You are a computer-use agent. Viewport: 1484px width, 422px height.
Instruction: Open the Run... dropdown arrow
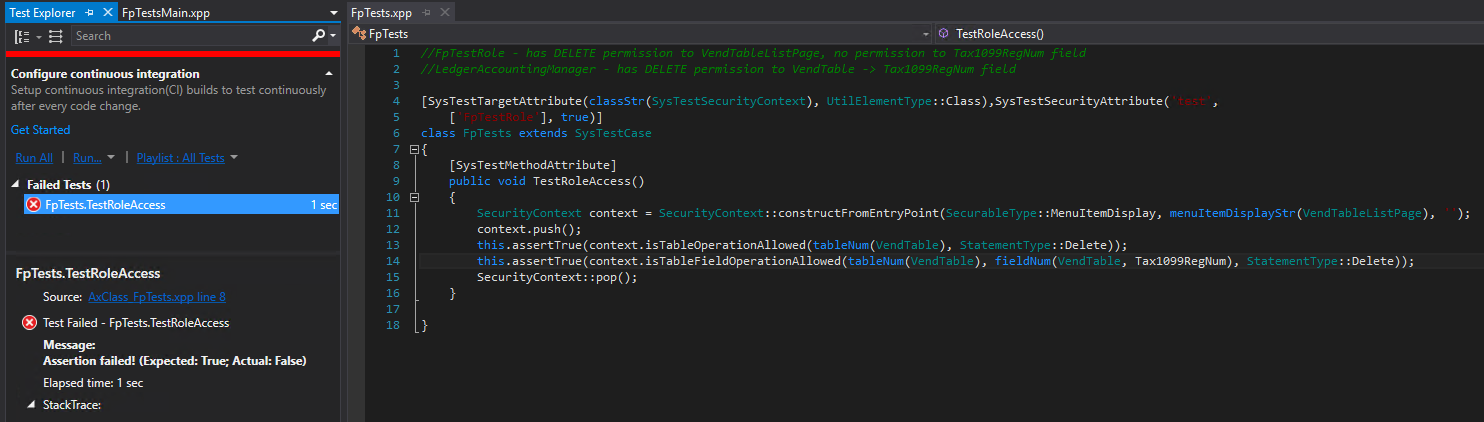[x=111, y=158]
